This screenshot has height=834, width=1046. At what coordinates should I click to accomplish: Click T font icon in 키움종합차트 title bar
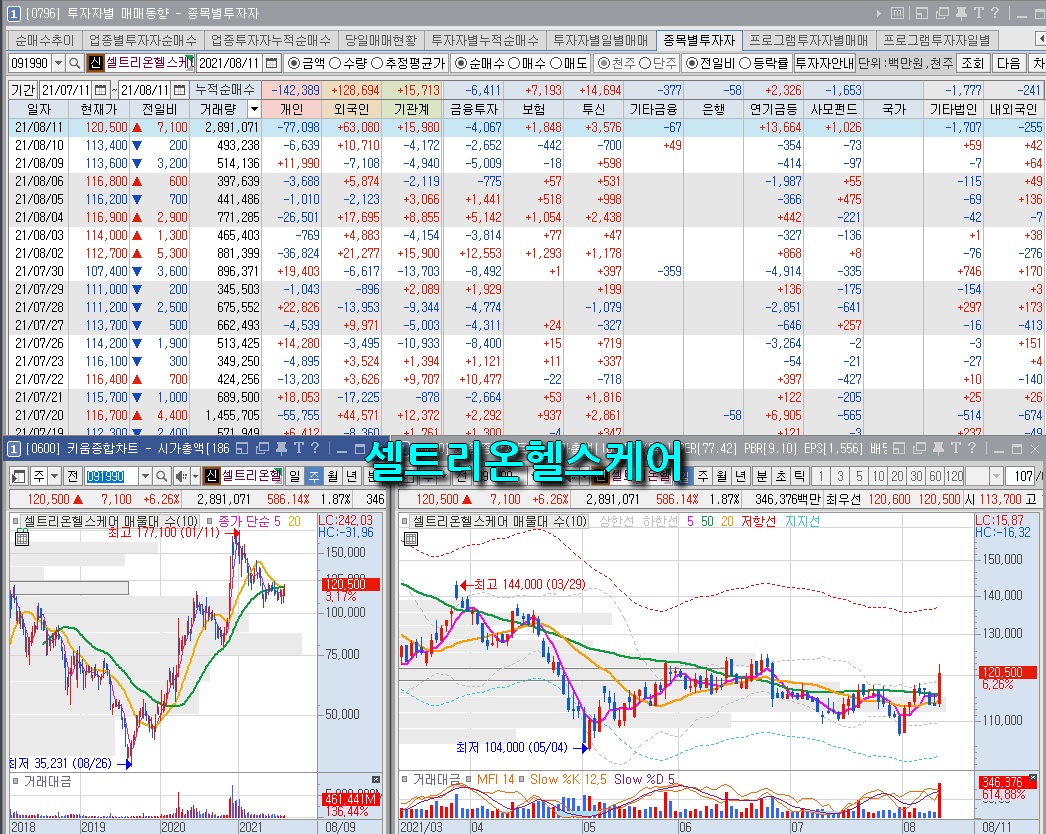298,448
